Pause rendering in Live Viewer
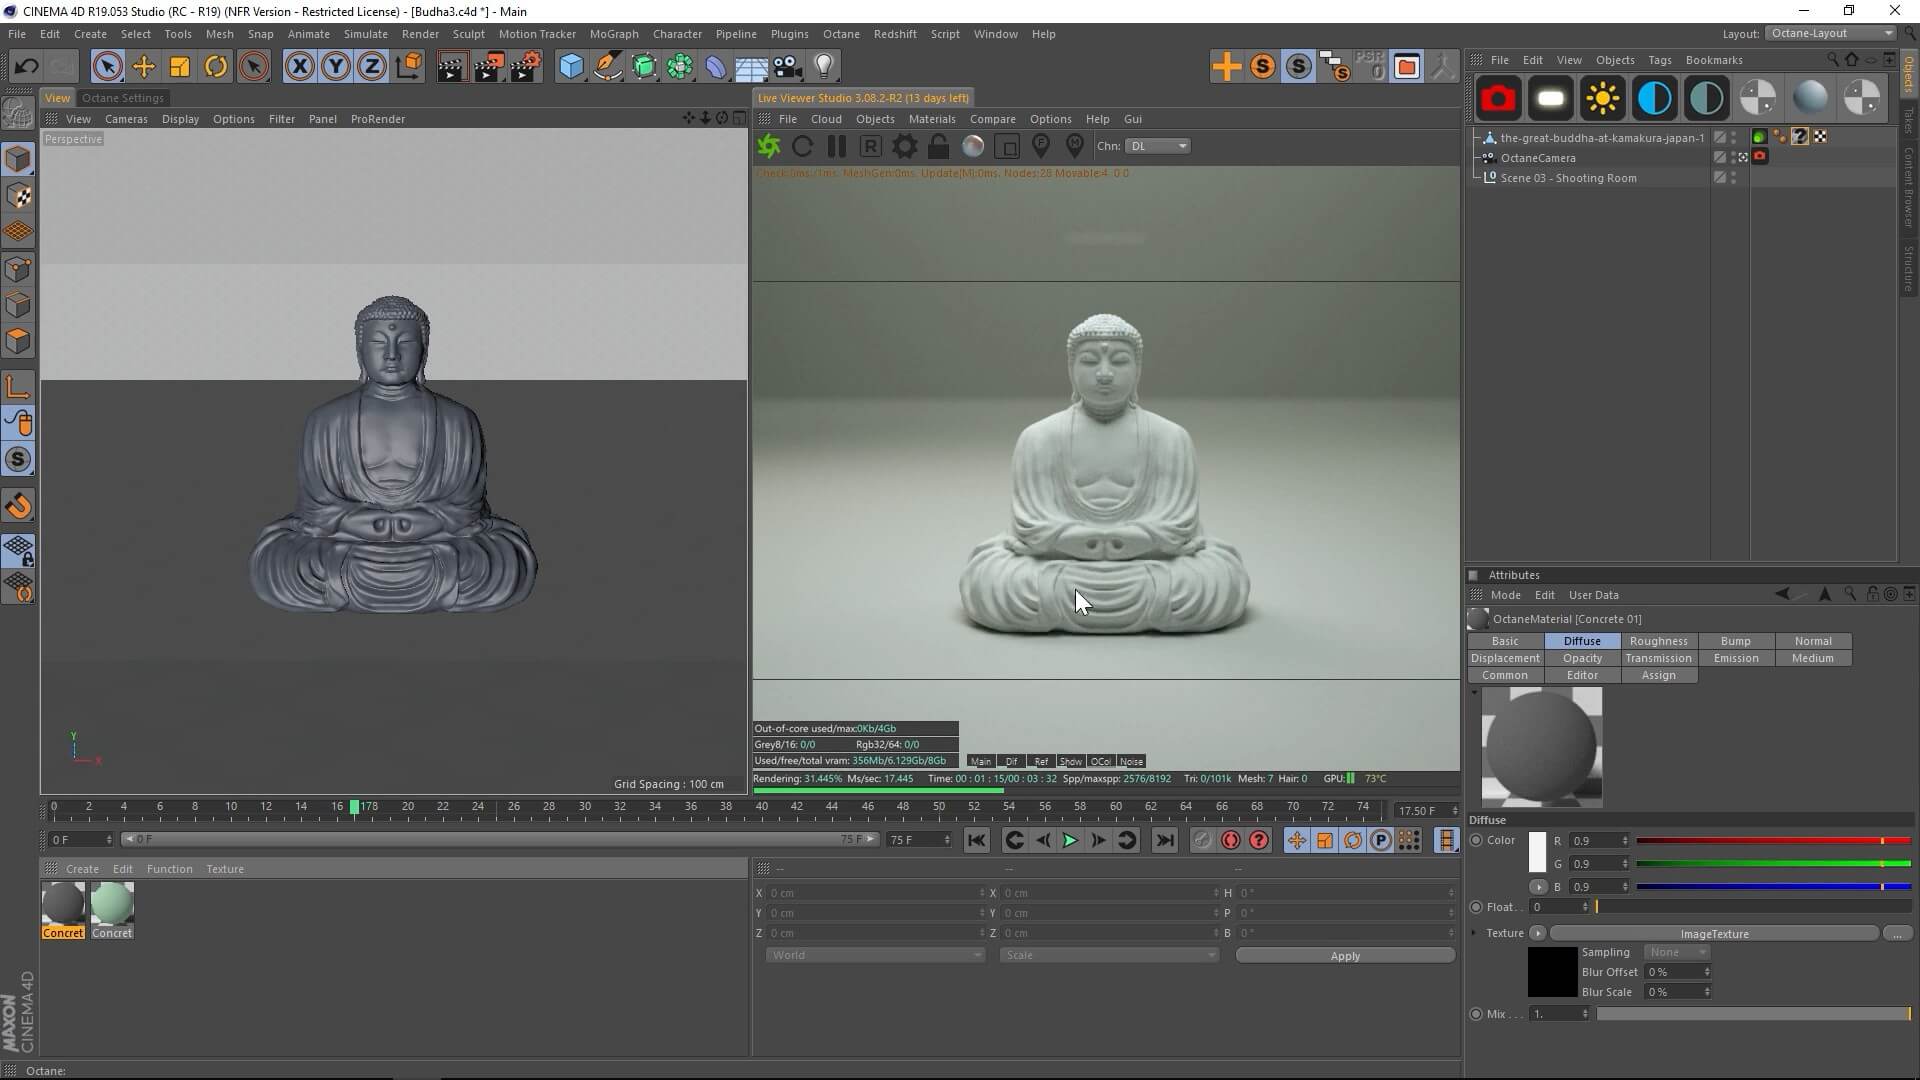The width and height of the screenshot is (1920, 1080). tap(836, 146)
